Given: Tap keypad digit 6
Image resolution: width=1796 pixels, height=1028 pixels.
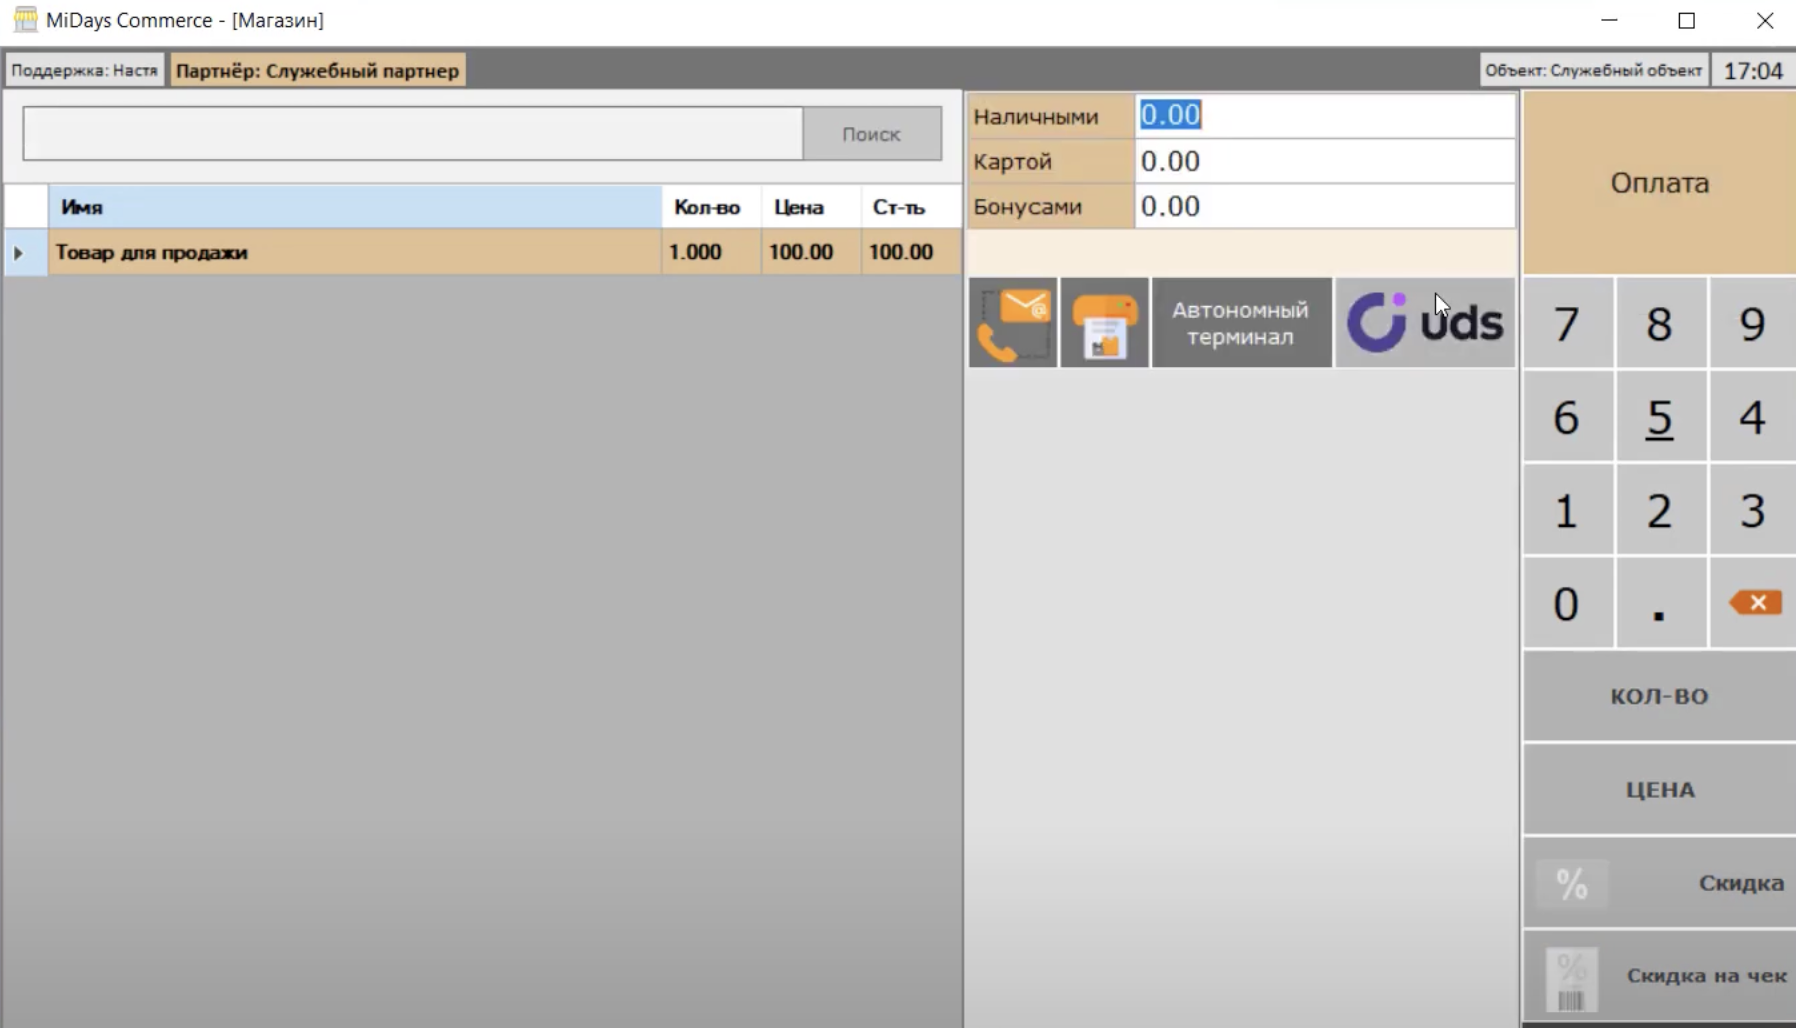Looking at the screenshot, I should pyautogui.click(x=1567, y=416).
